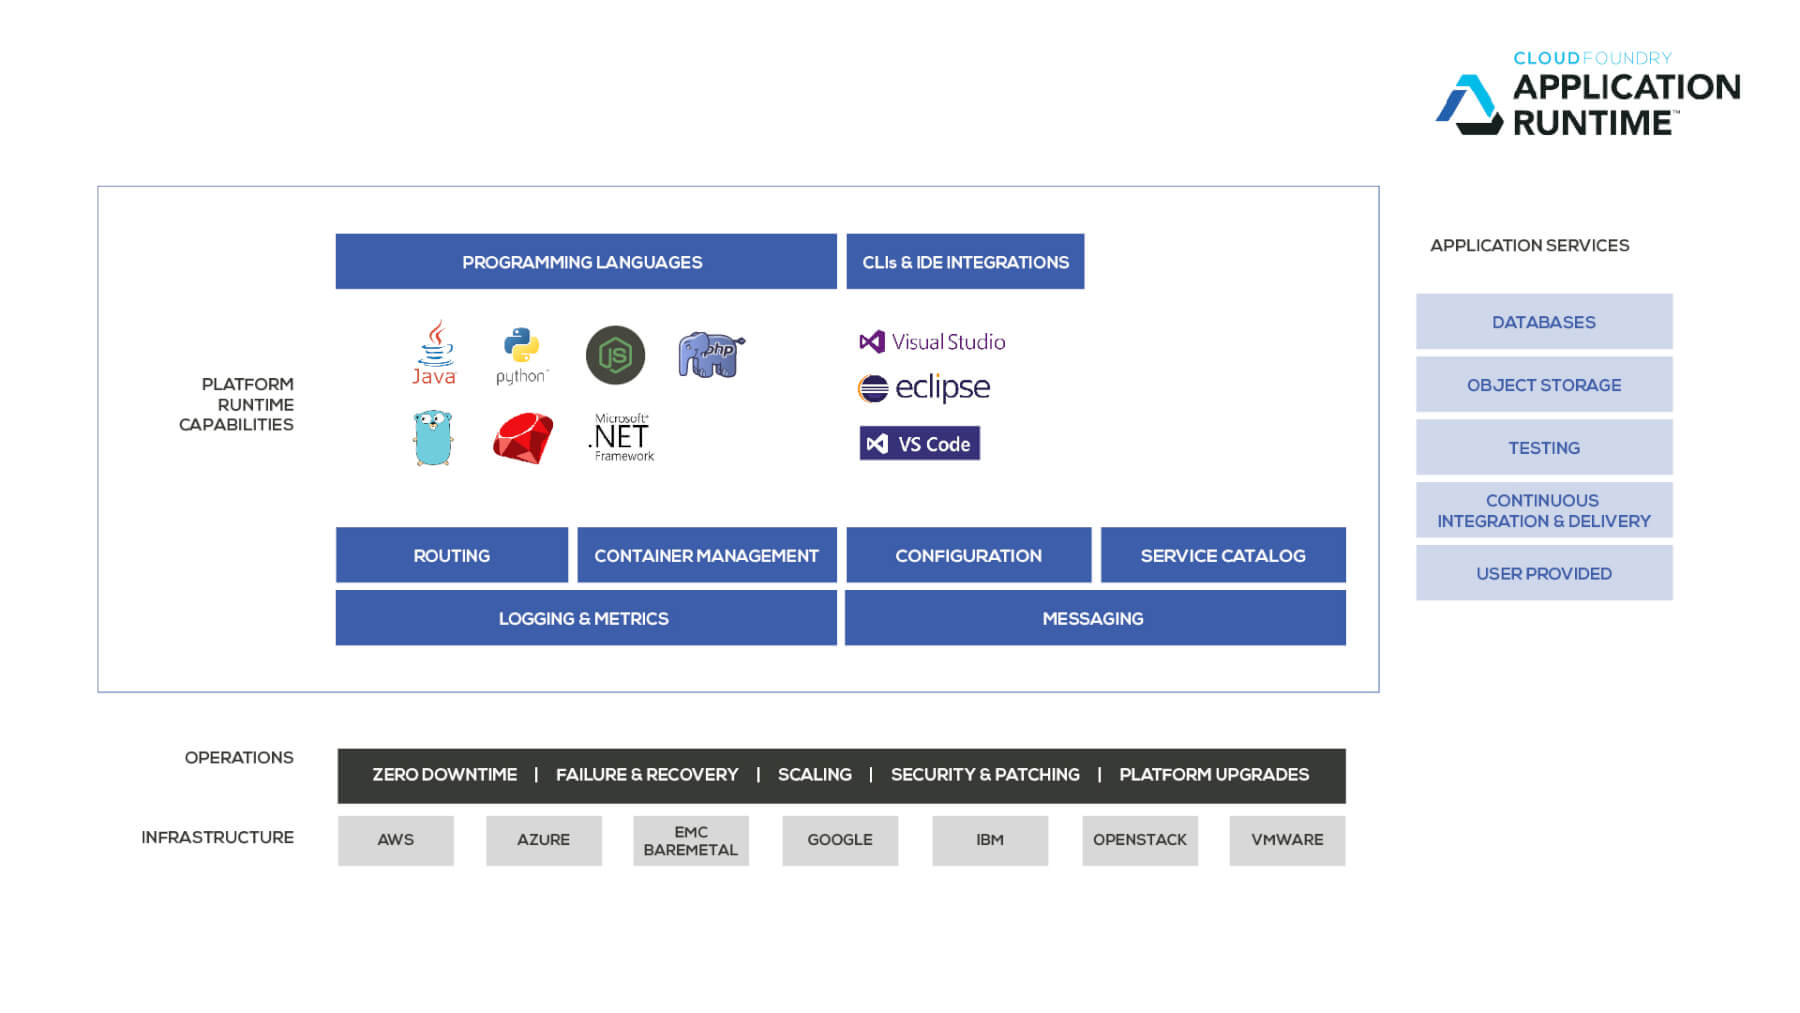Click the Microsoft .NET Framework logo
The width and height of the screenshot is (1800, 1013).
click(x=622, y=437)
